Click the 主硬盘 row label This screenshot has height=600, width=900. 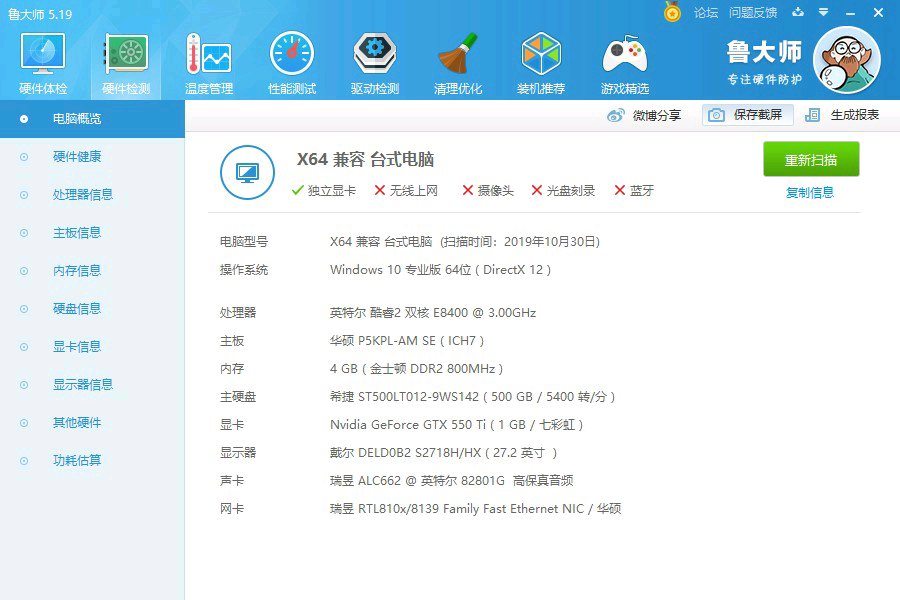[x=238, y=397]
